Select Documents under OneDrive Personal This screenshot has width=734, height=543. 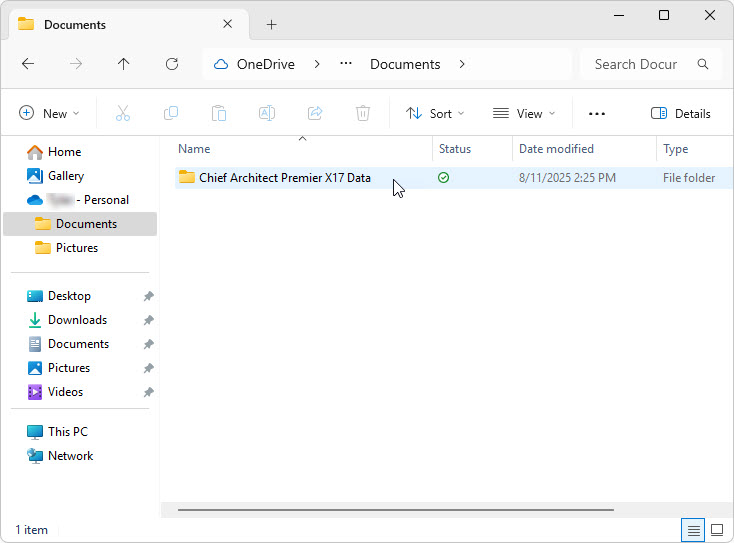80,224
